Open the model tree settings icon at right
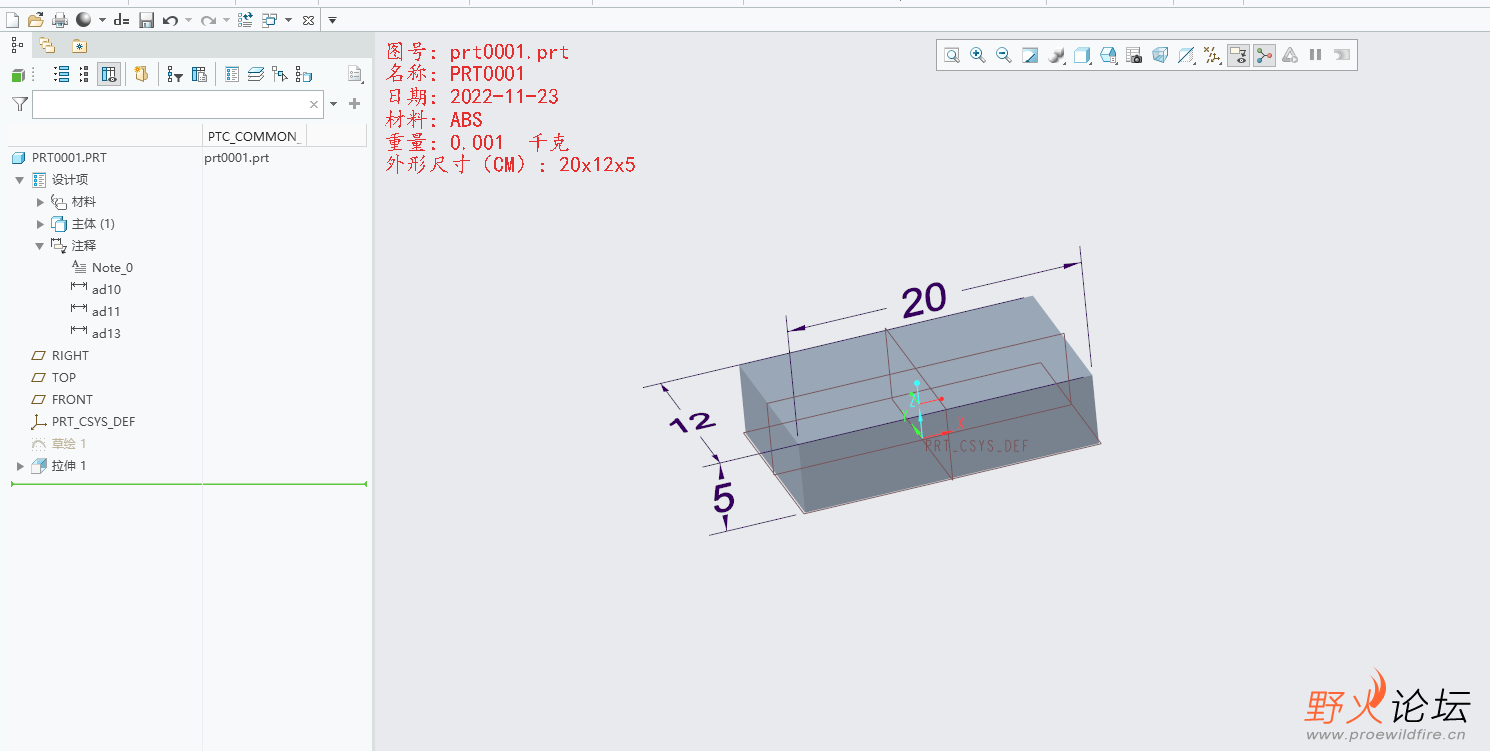This screenshot has height=751, width=1490. click(355, 74)
